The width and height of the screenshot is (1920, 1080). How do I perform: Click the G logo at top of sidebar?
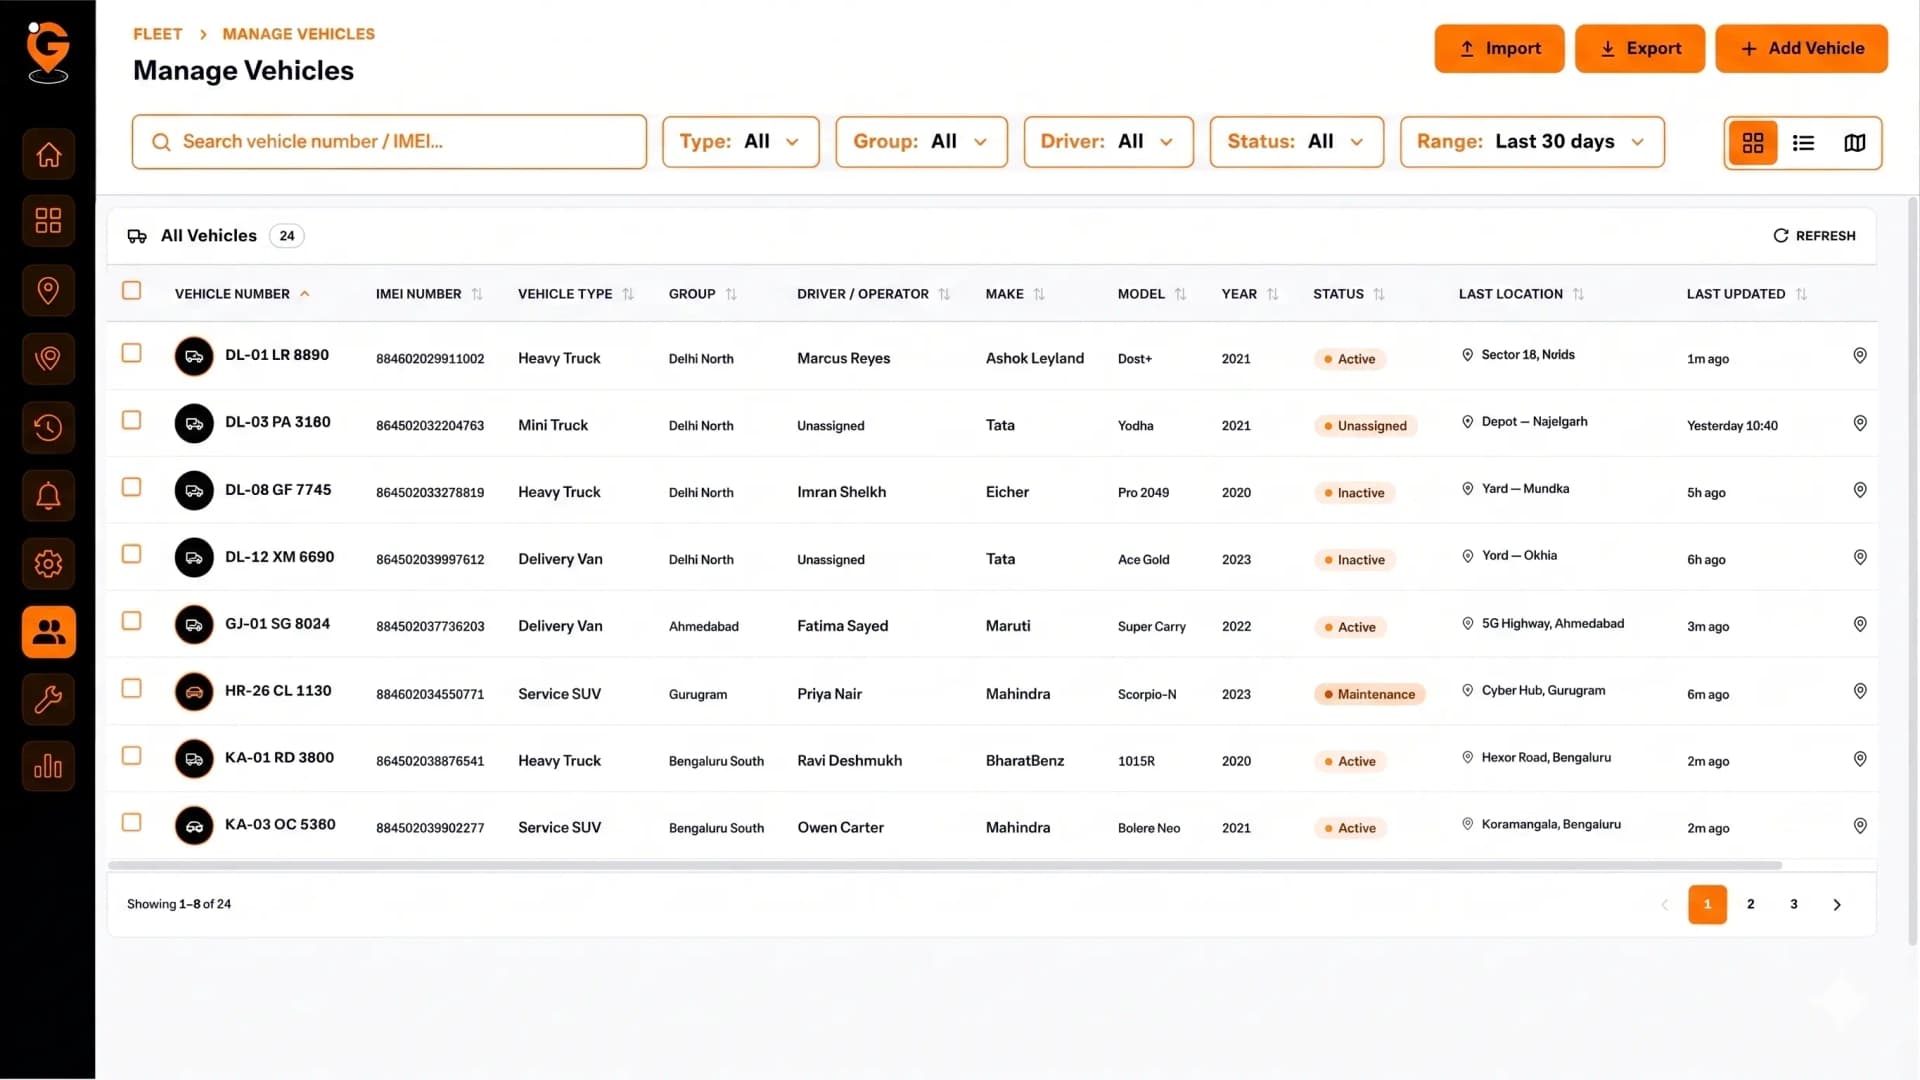pyautogui.click(x=48, y=52)
